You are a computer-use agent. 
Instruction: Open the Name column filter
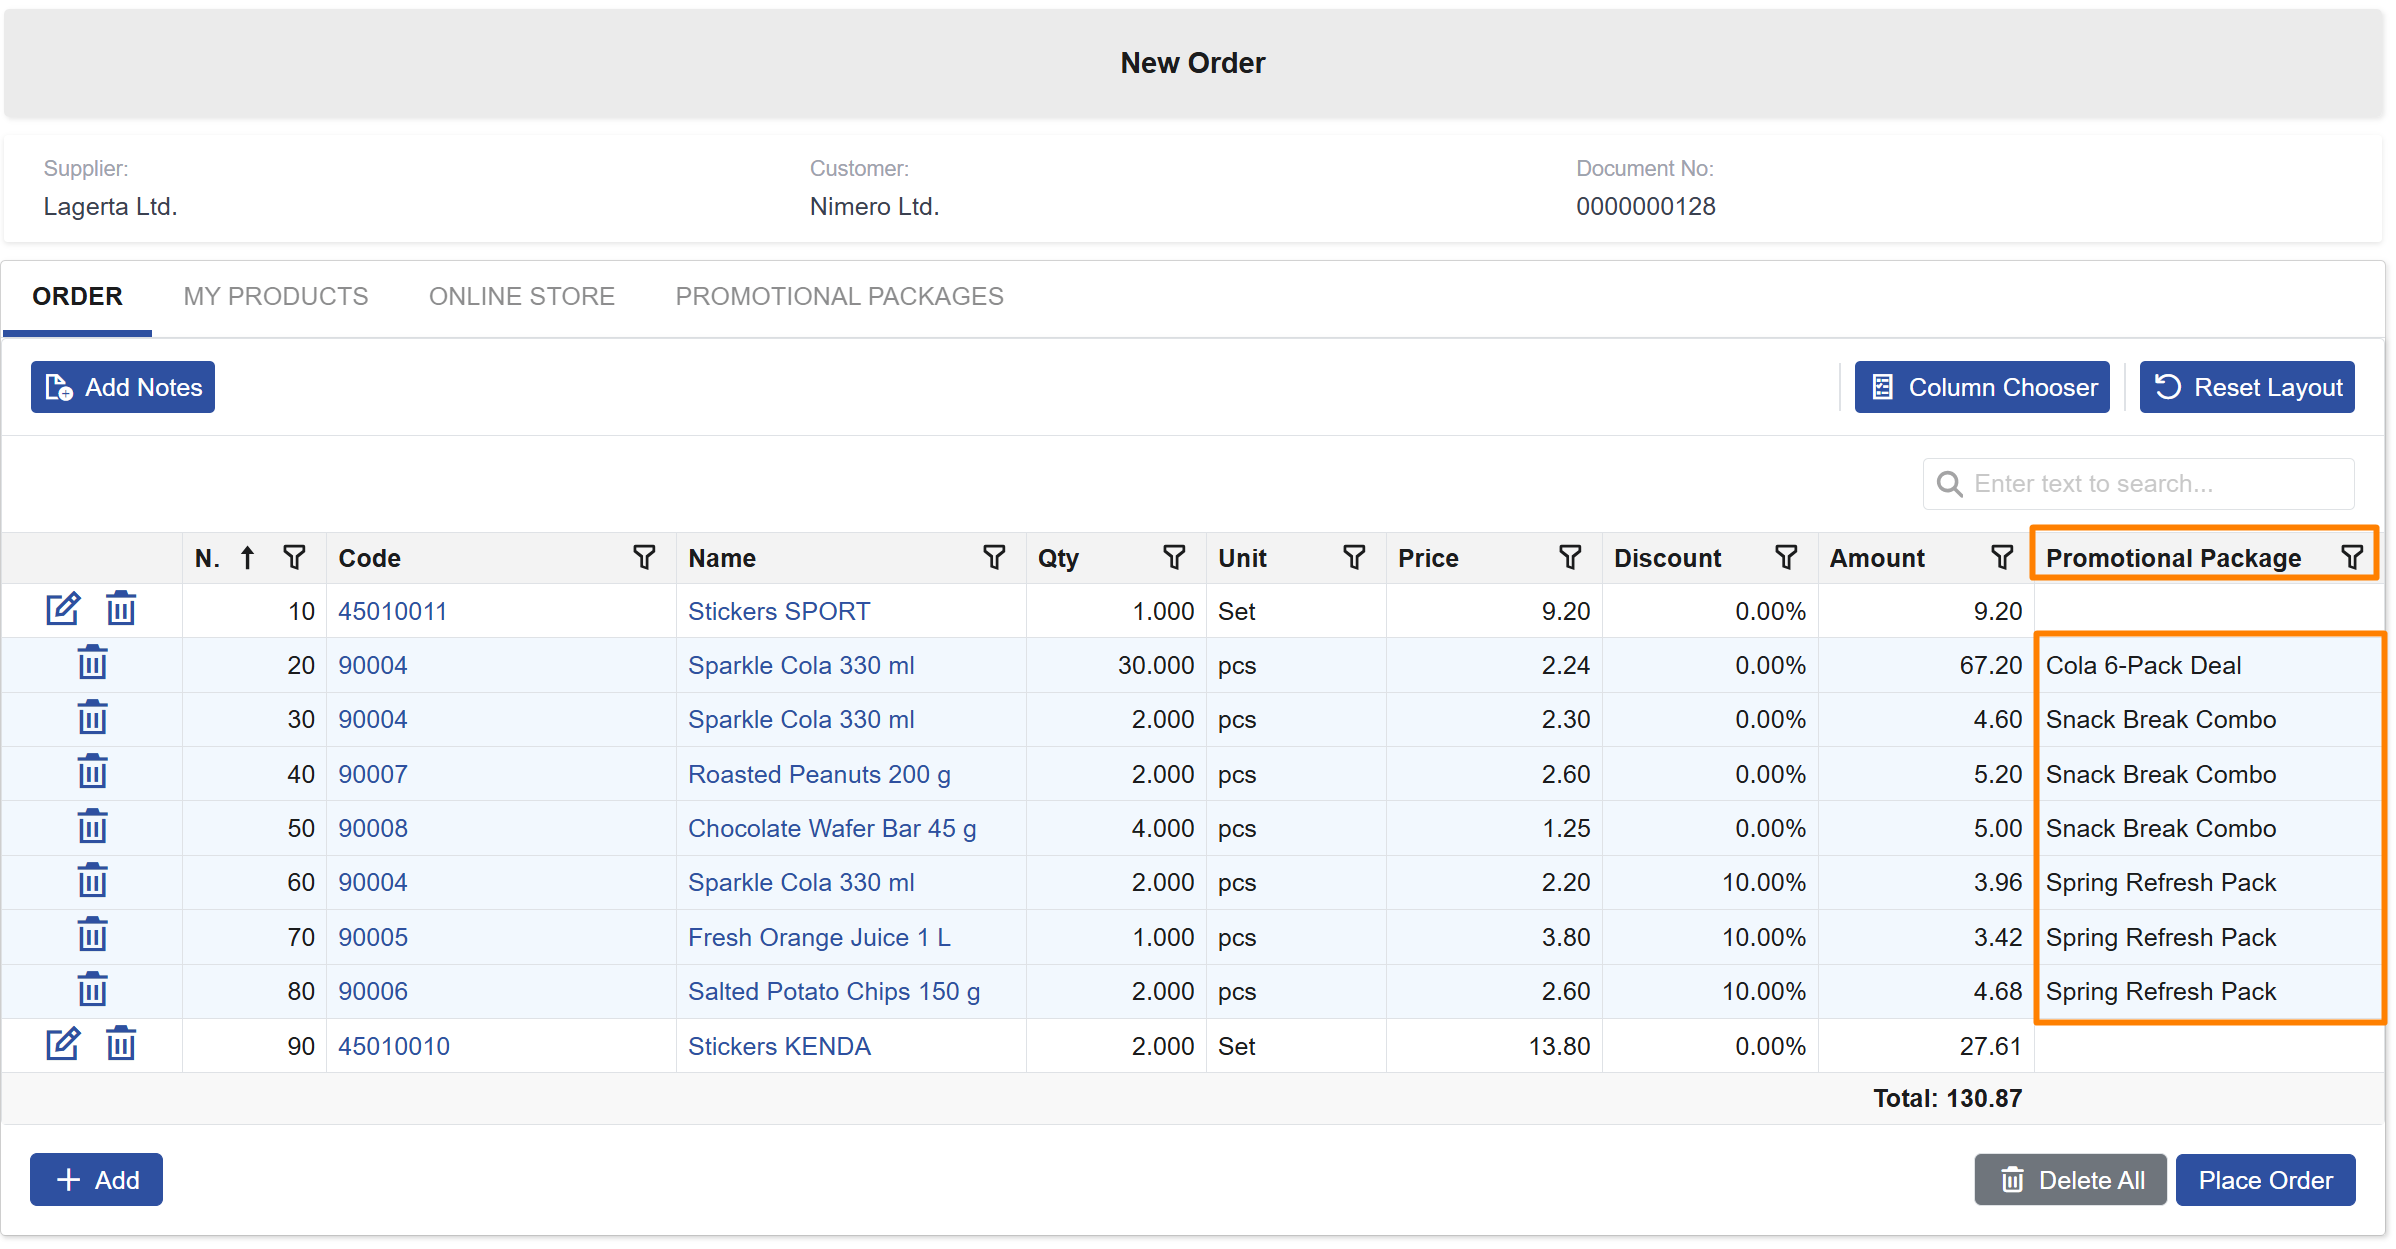(x=994, y=557)
